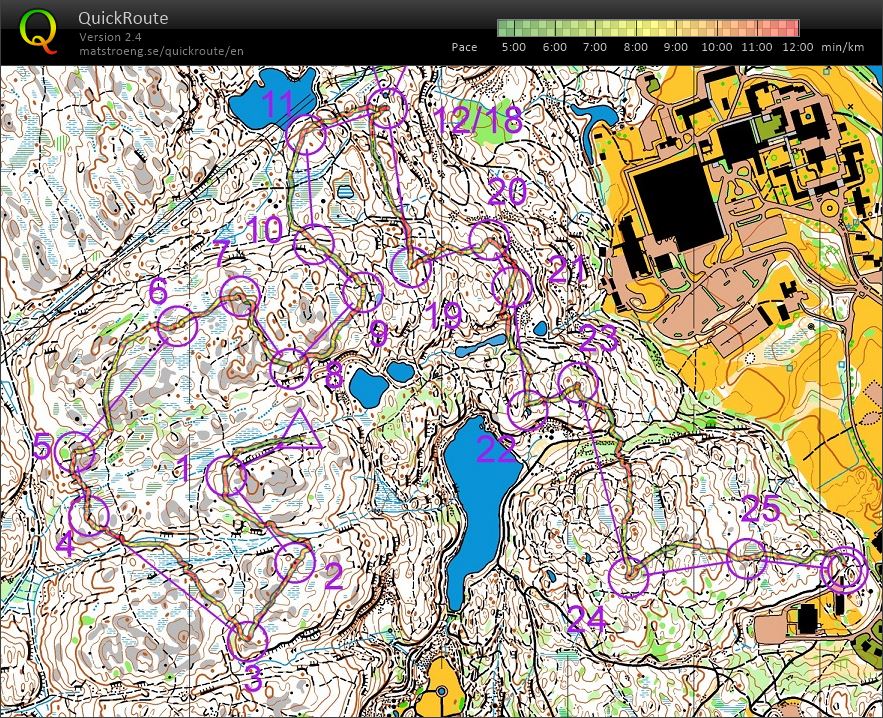This screenshot has height=718, width=883.
Task: Select the double-circle finish marker
Action: (x=844, y=570)
